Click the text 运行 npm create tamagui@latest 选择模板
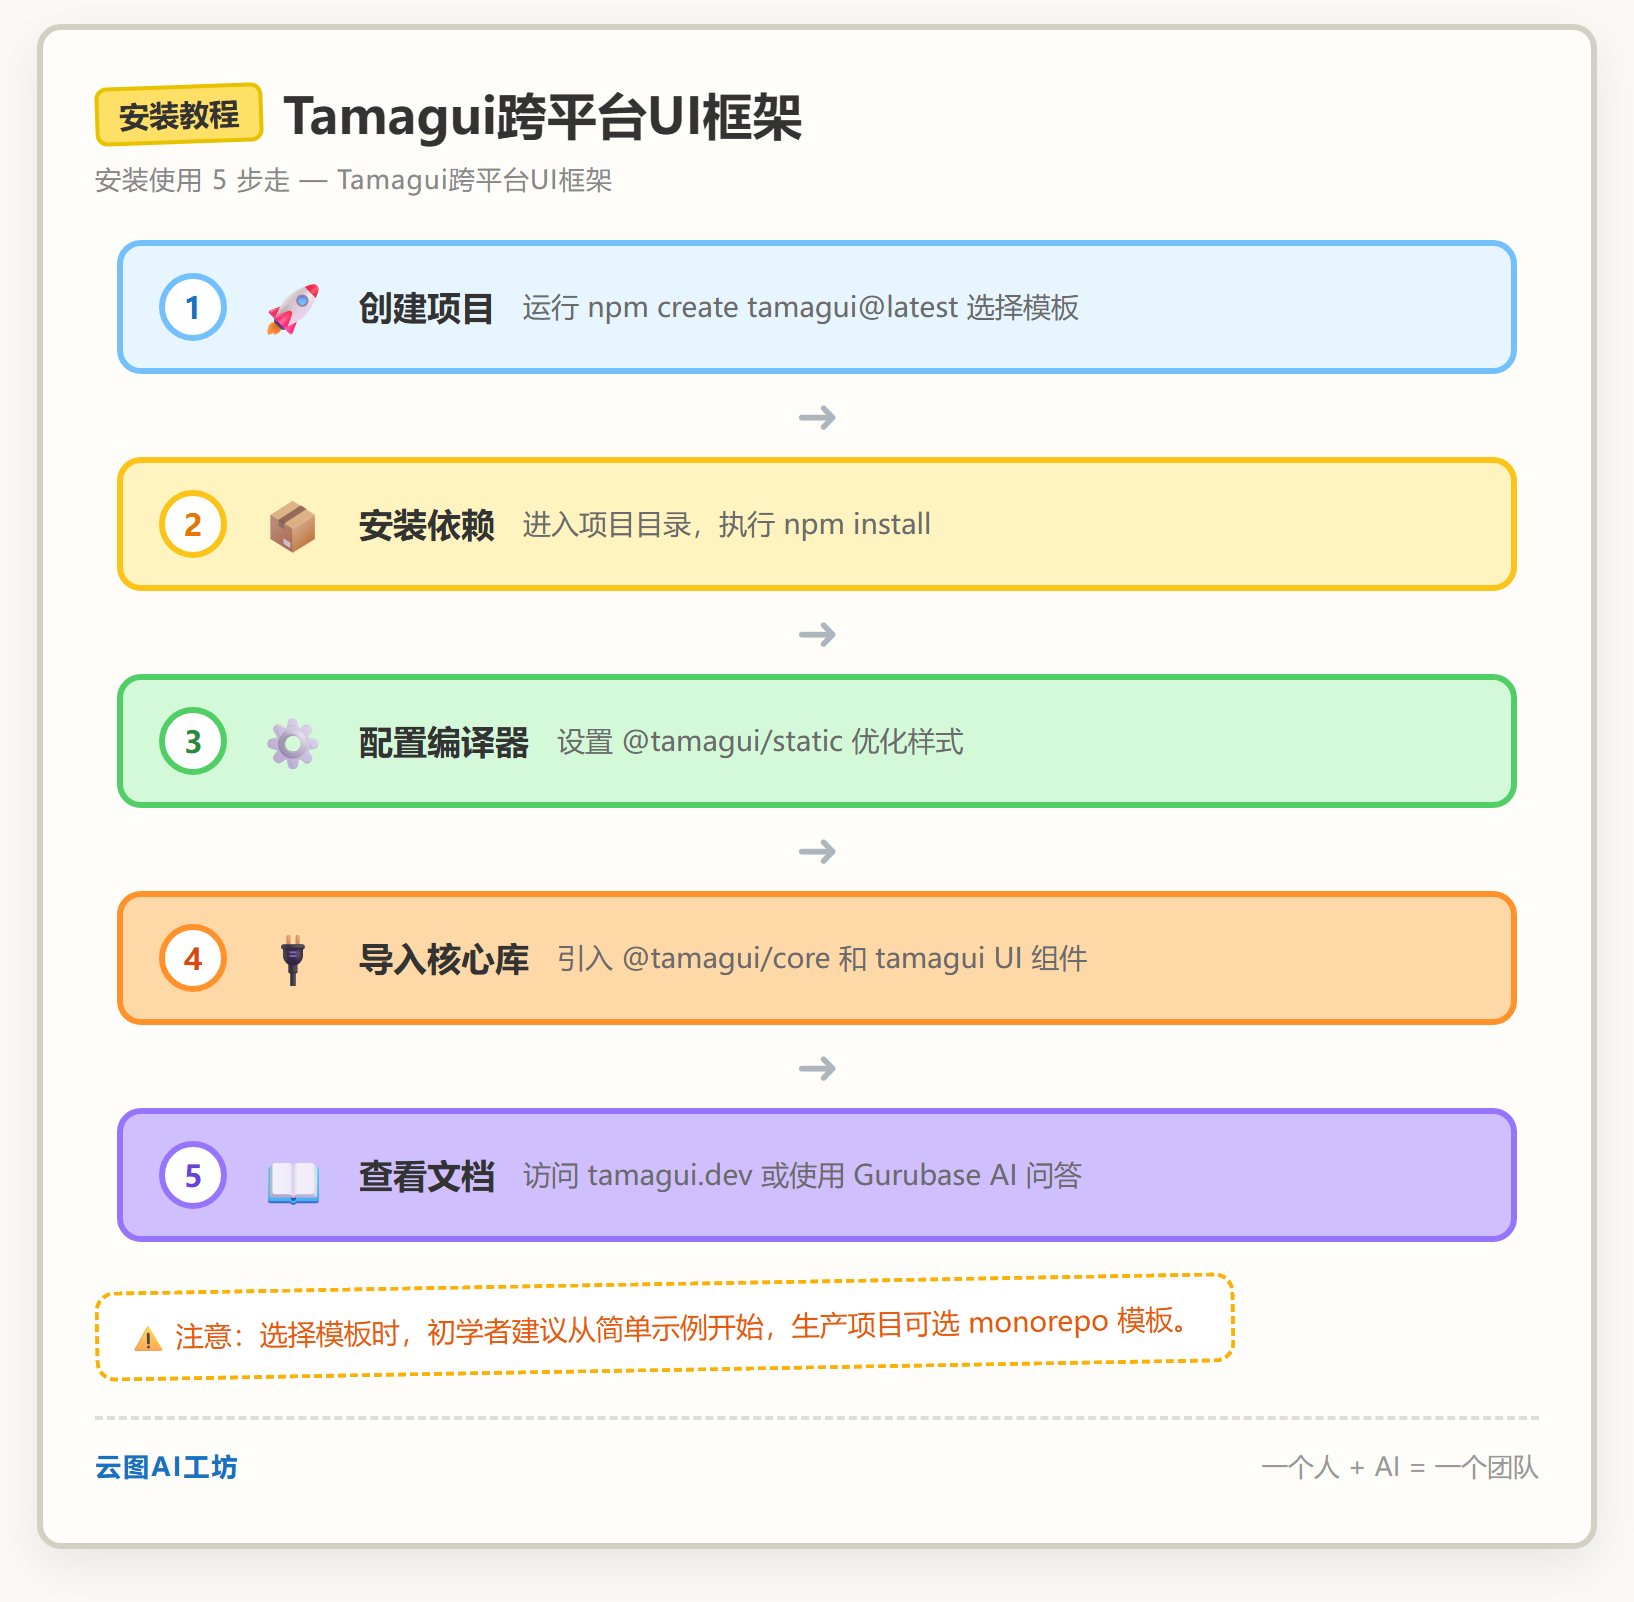This screenshot has height=1602, width=1634. (801, 307)
